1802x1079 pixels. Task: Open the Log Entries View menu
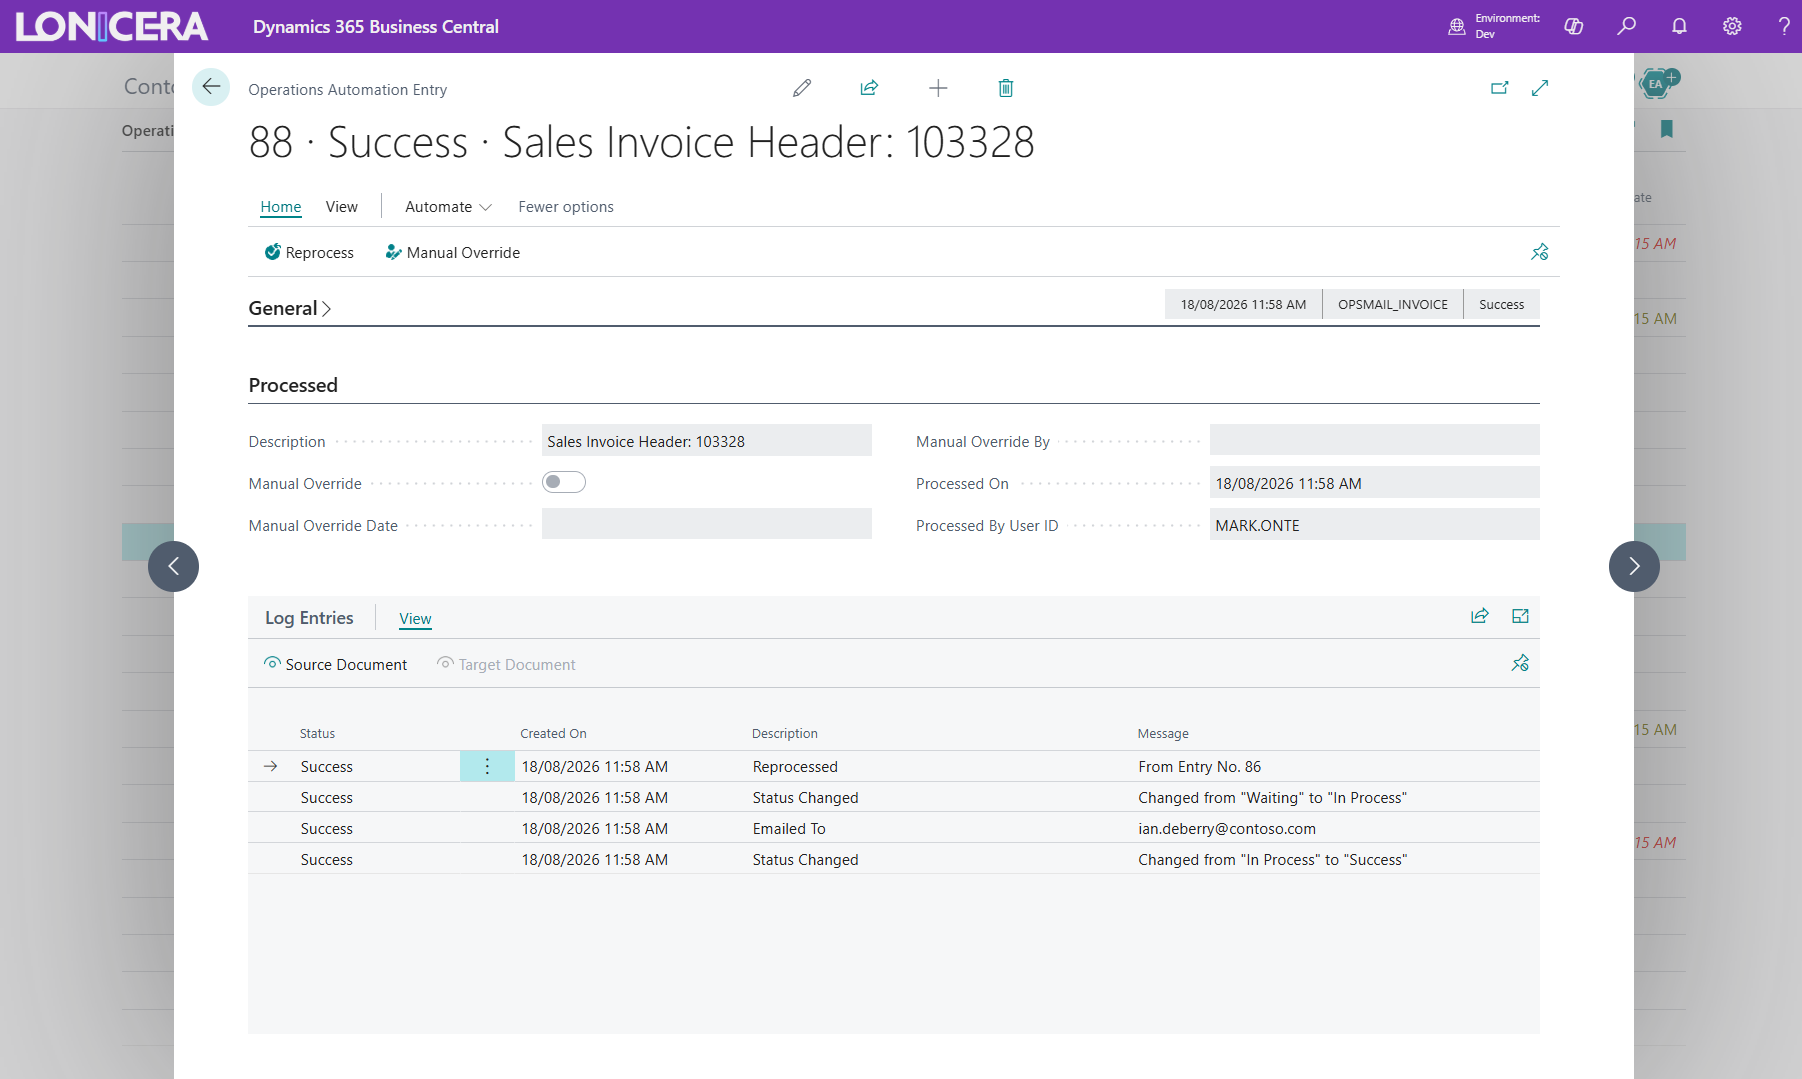(x=415, y=619)
